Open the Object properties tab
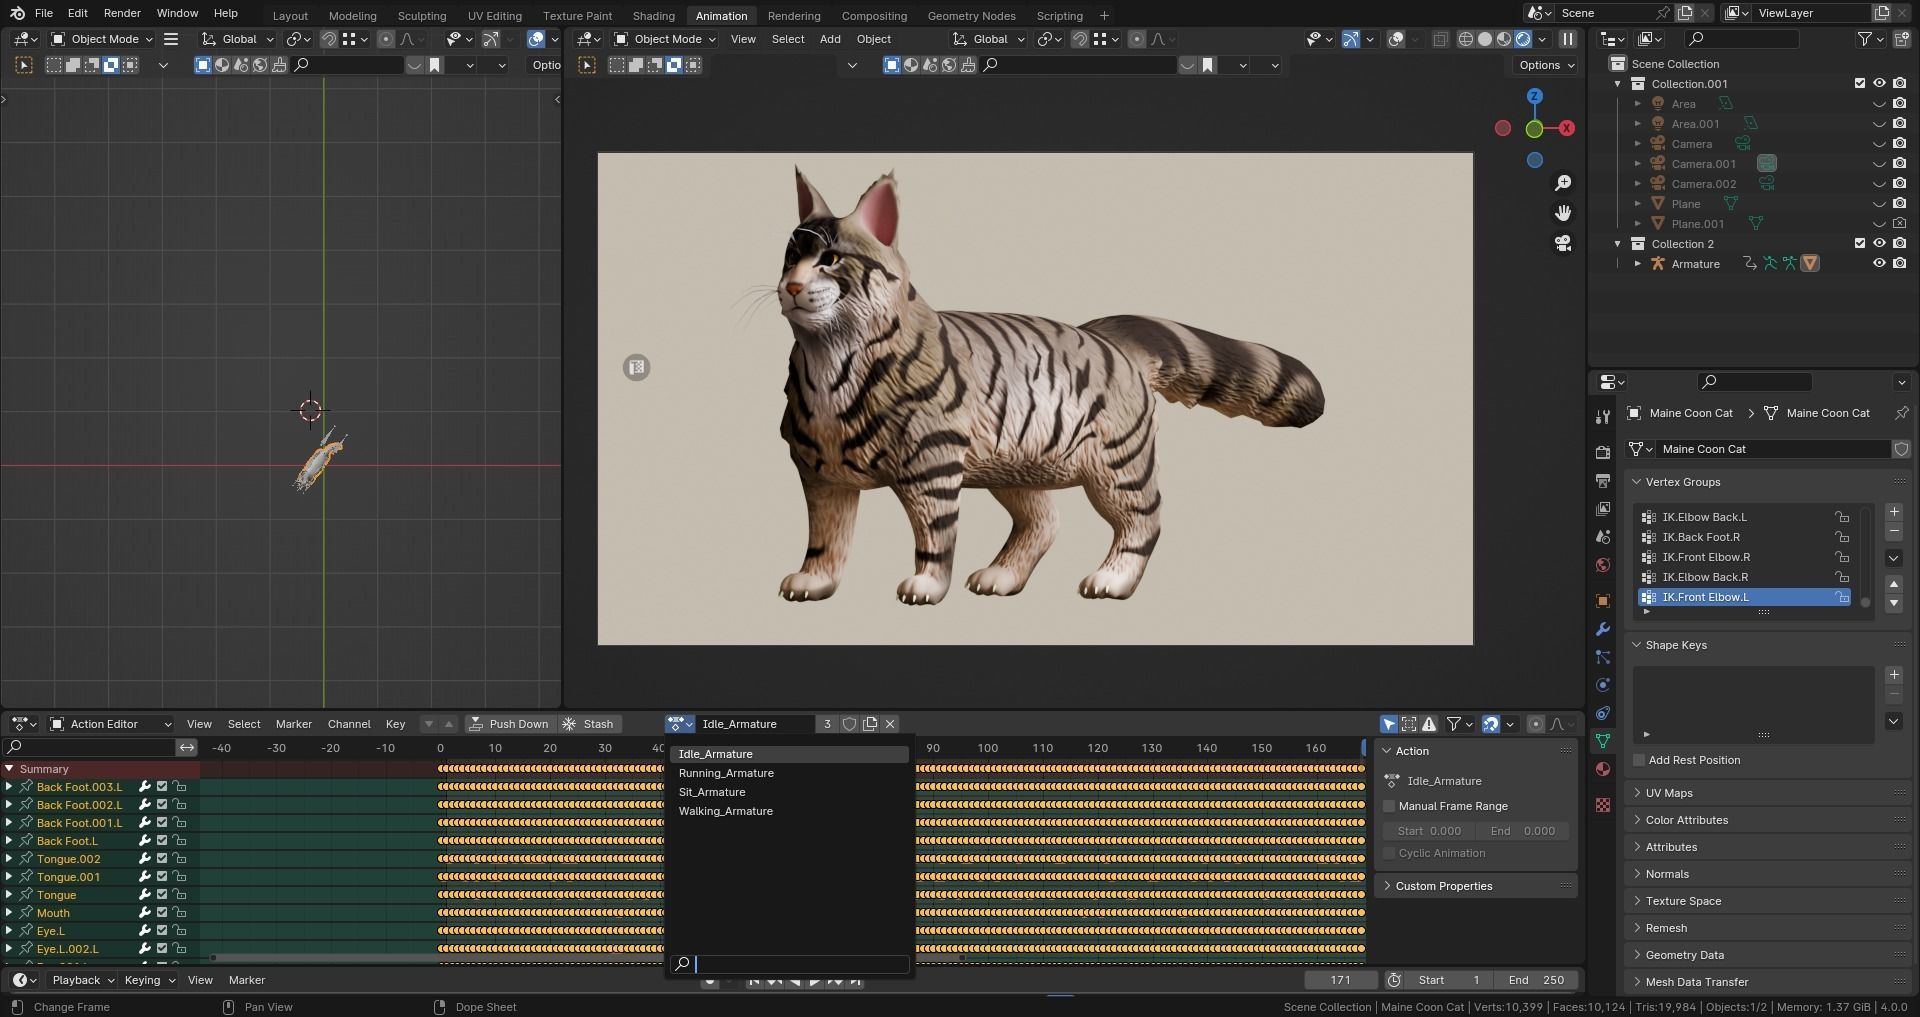1920x1017 pixels. click(1603, 601)
